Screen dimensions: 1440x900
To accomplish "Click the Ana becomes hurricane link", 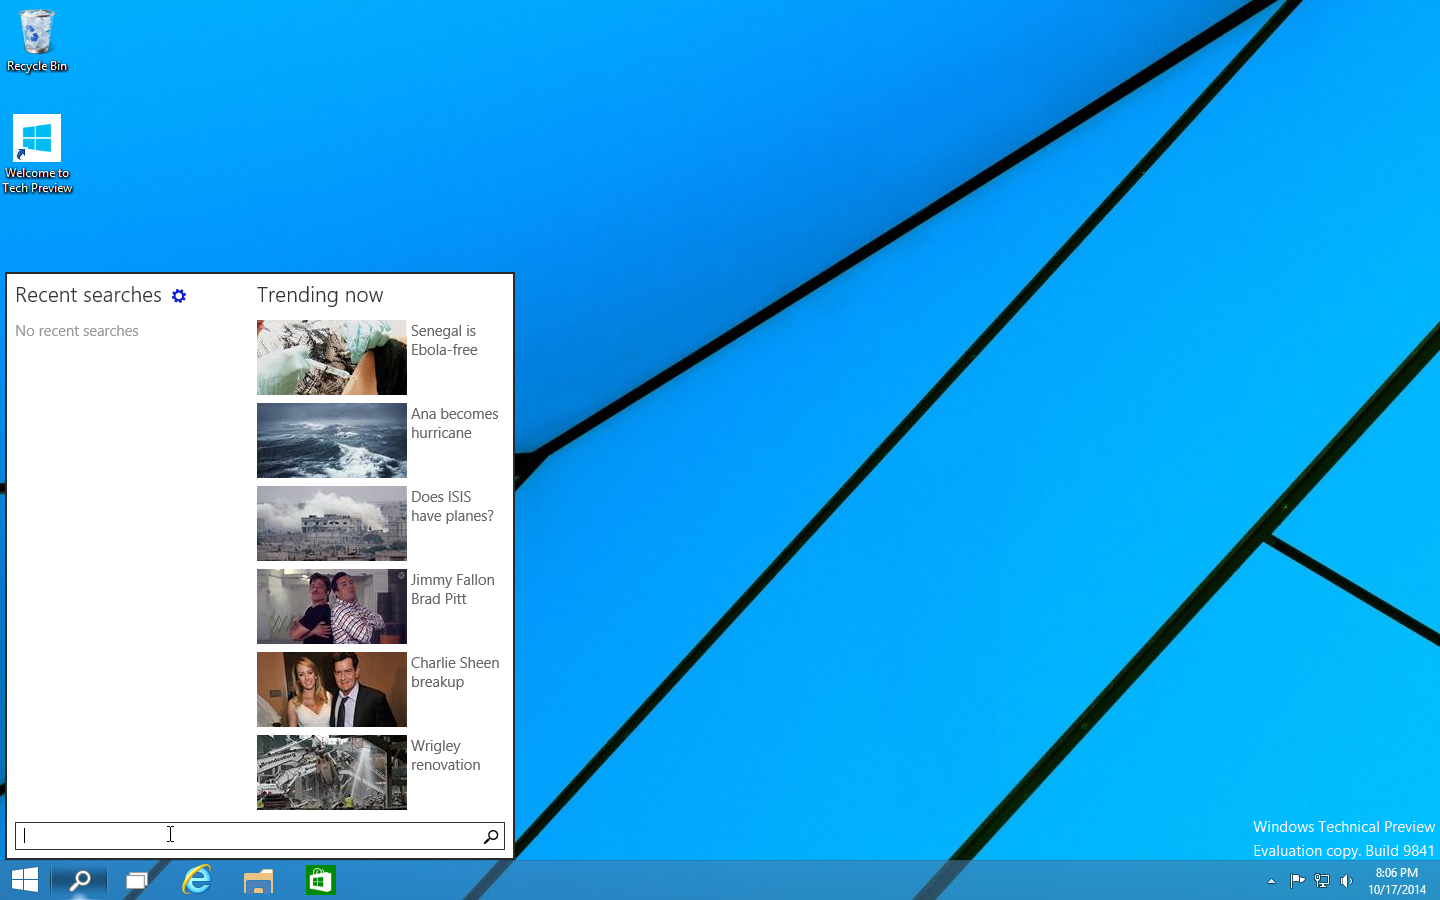I will tap(454, 423).
